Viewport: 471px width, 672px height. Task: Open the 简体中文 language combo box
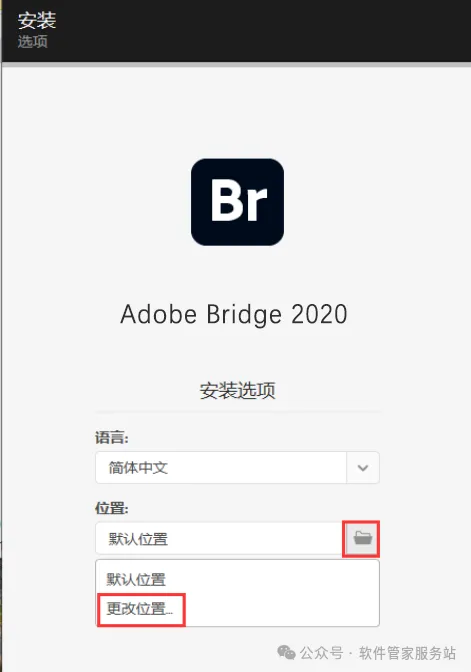pyautogui.click(x=237, y=468)
